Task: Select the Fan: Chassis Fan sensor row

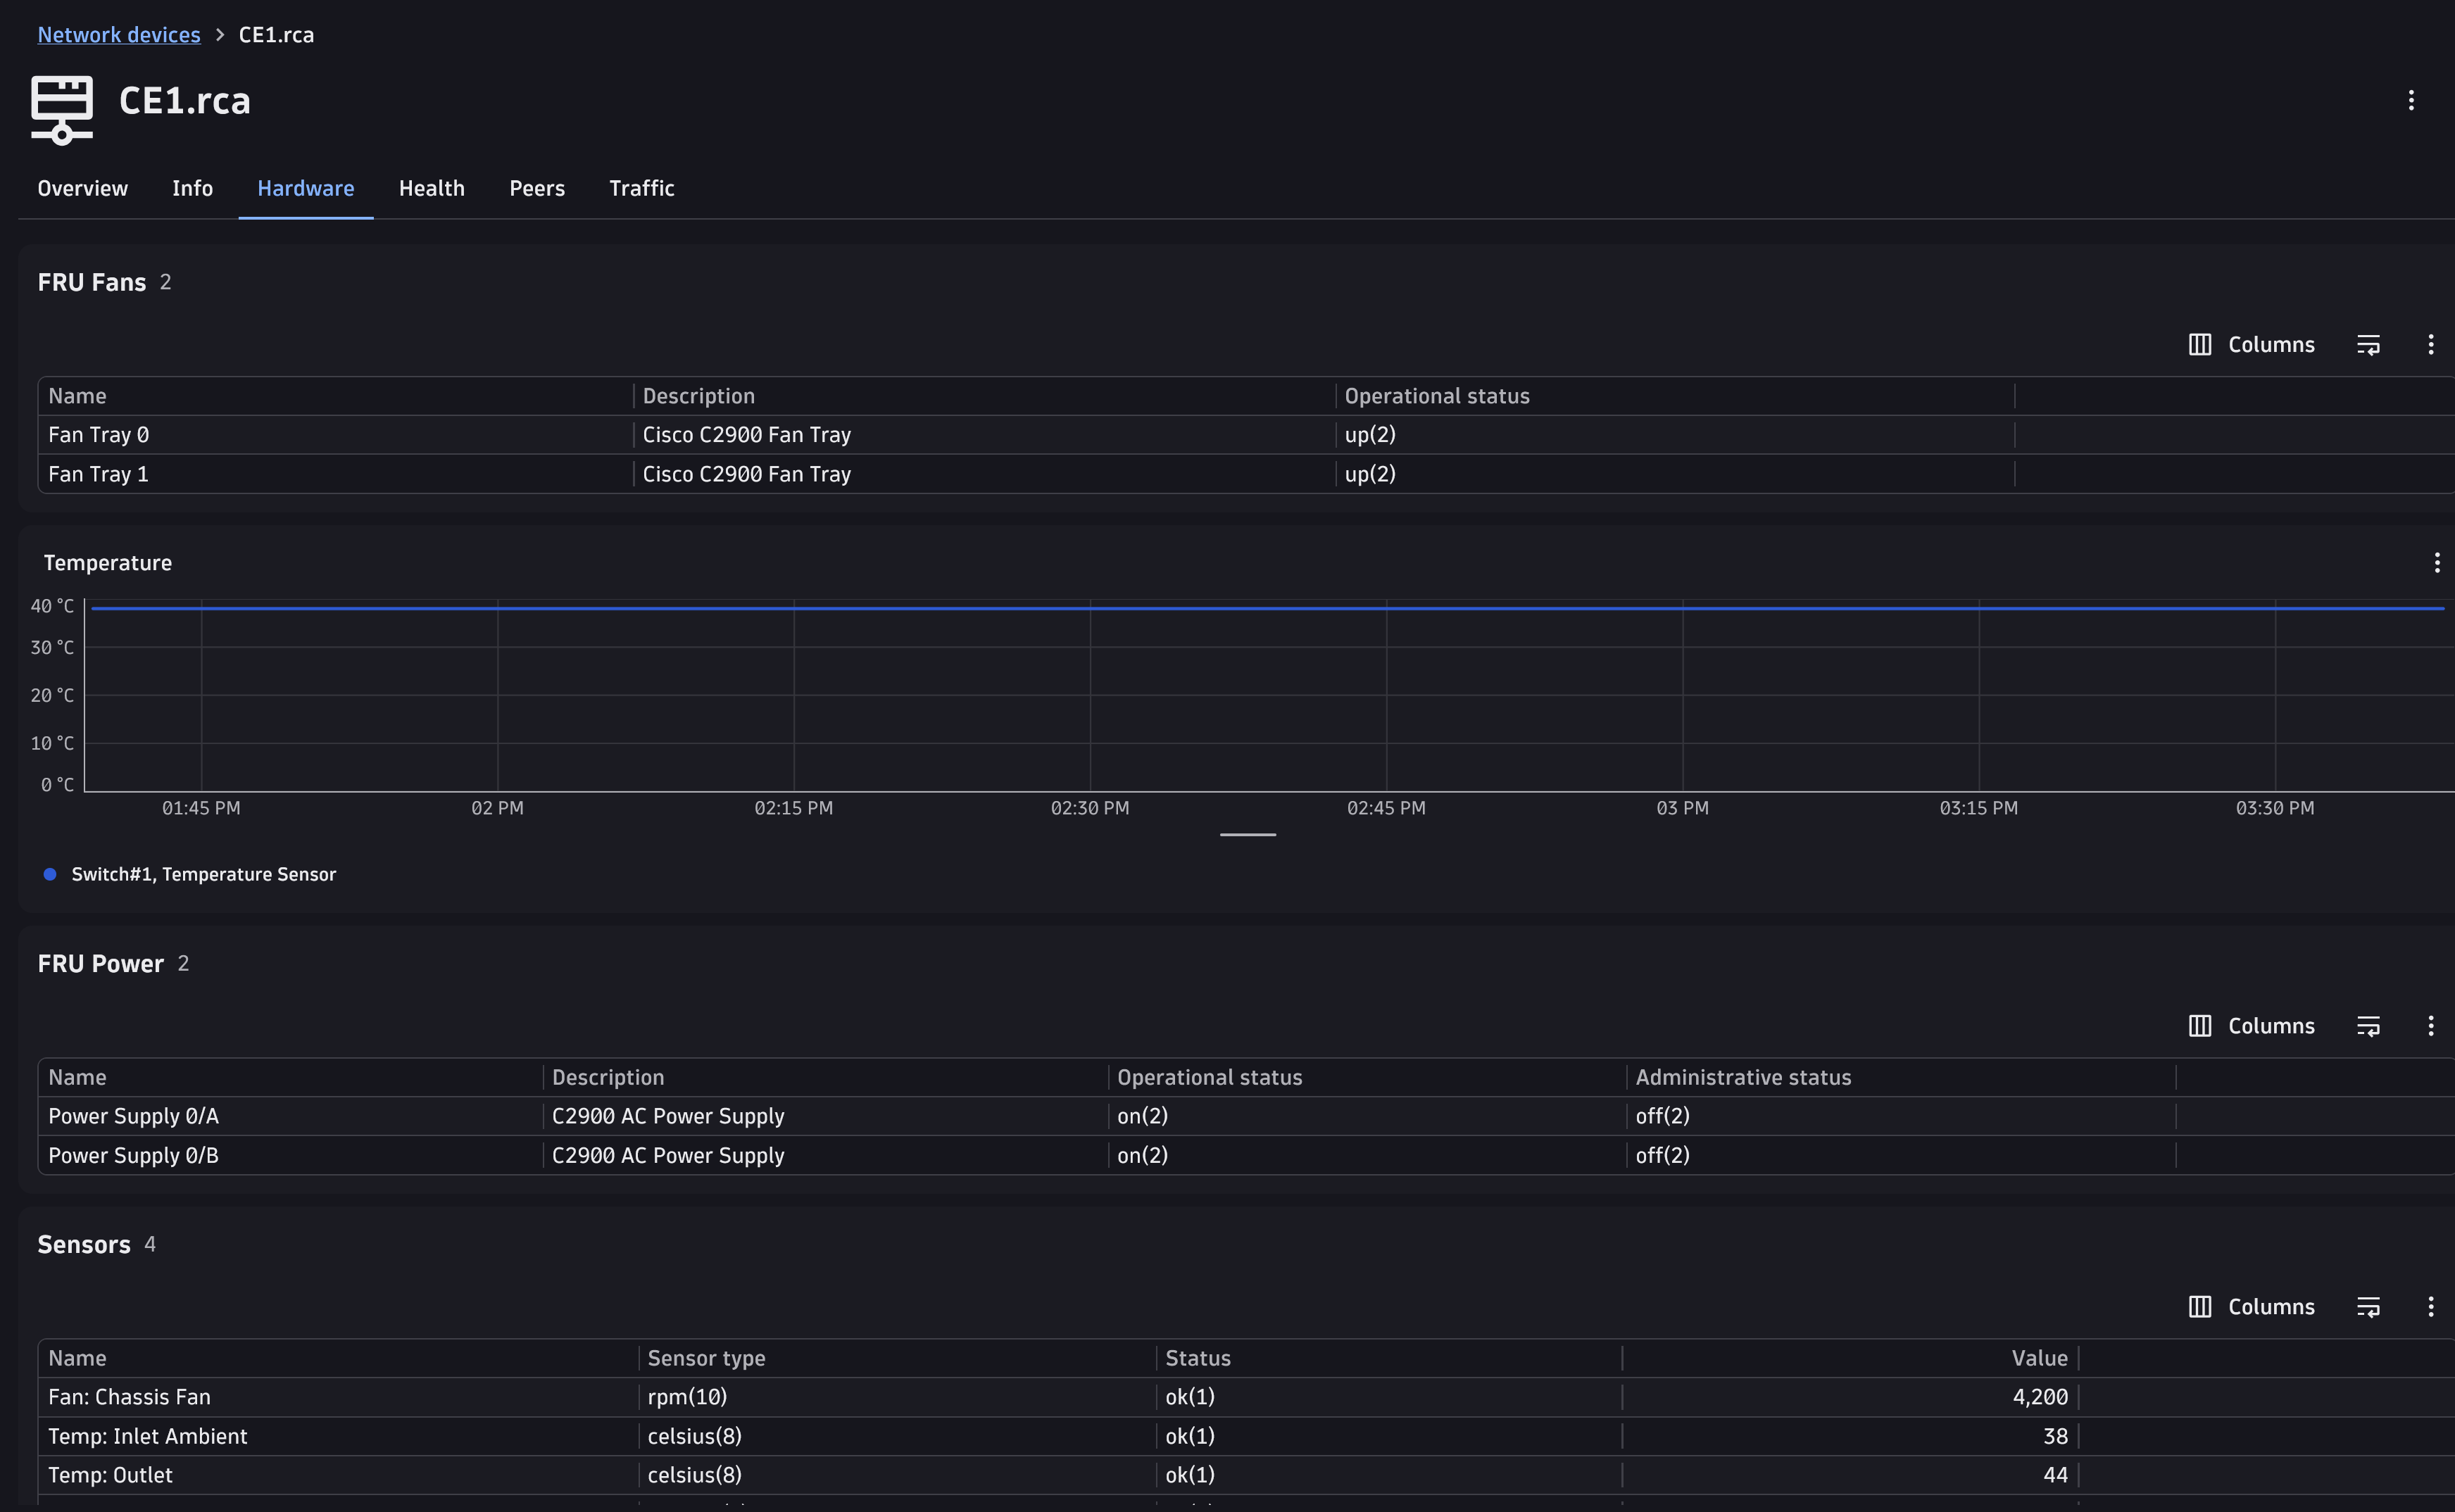Action: (1246, 1397)
